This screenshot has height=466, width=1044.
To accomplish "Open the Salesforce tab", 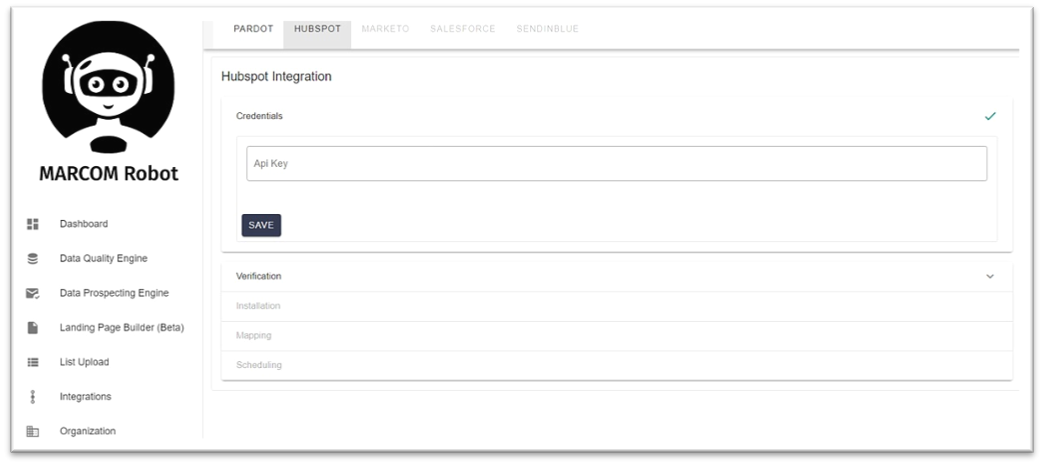I will [462, 29].
